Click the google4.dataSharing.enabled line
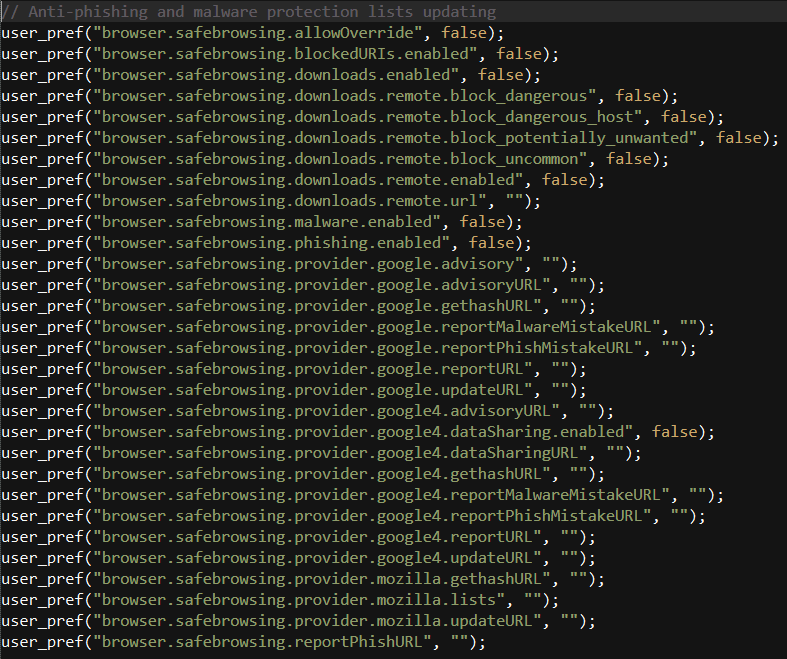 358,432
